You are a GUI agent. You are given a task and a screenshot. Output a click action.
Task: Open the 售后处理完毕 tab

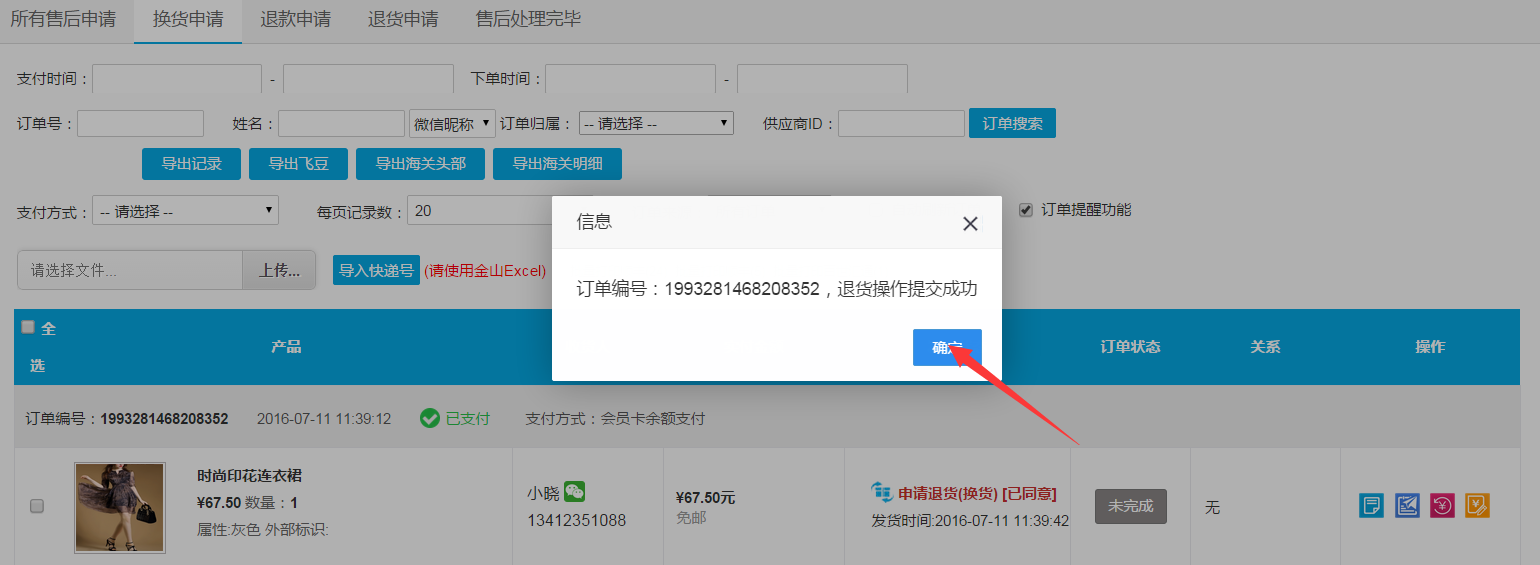tap(528, 20)
